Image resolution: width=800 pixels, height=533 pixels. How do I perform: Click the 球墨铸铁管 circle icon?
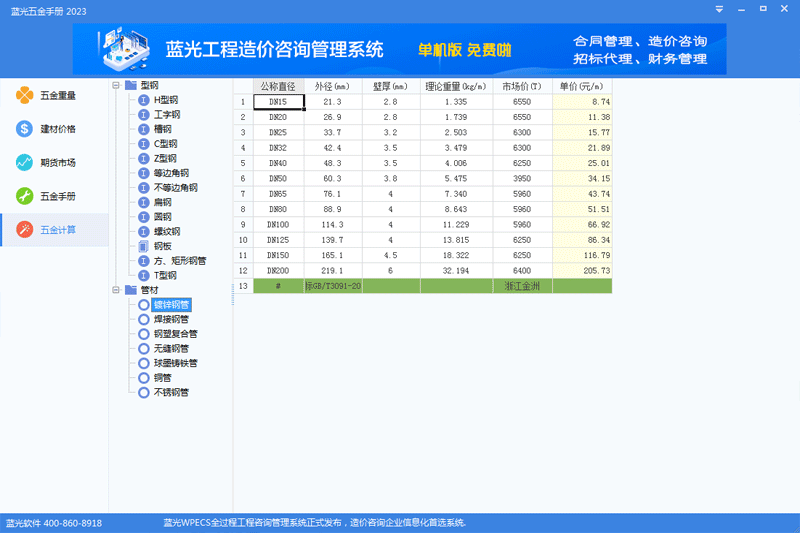(x=144, y=363)
